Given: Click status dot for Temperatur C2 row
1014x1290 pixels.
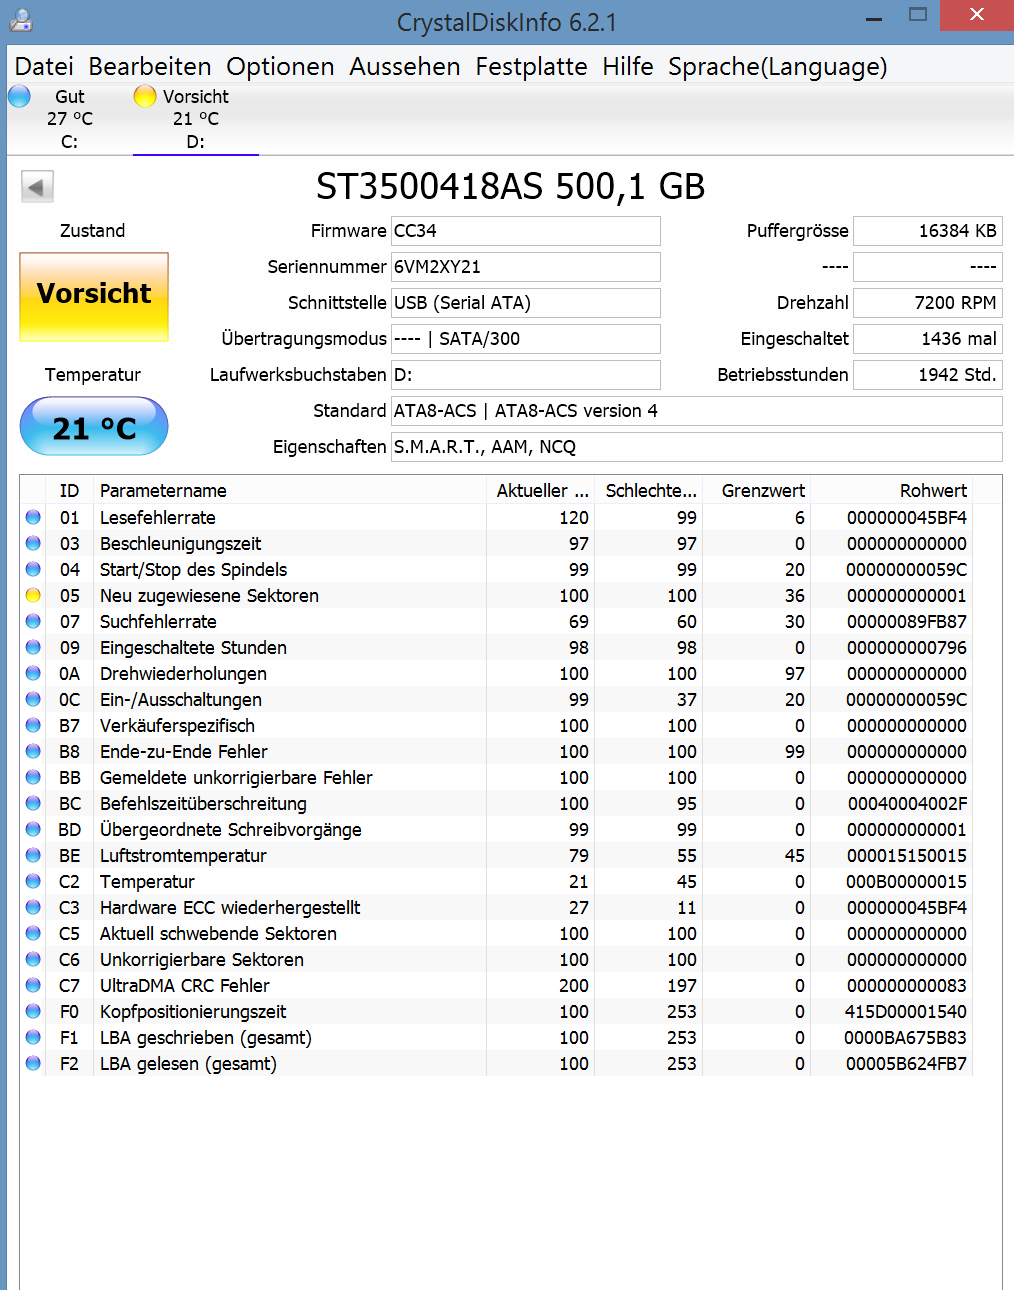Looking at the screenshot, I should tap(33, 881).
